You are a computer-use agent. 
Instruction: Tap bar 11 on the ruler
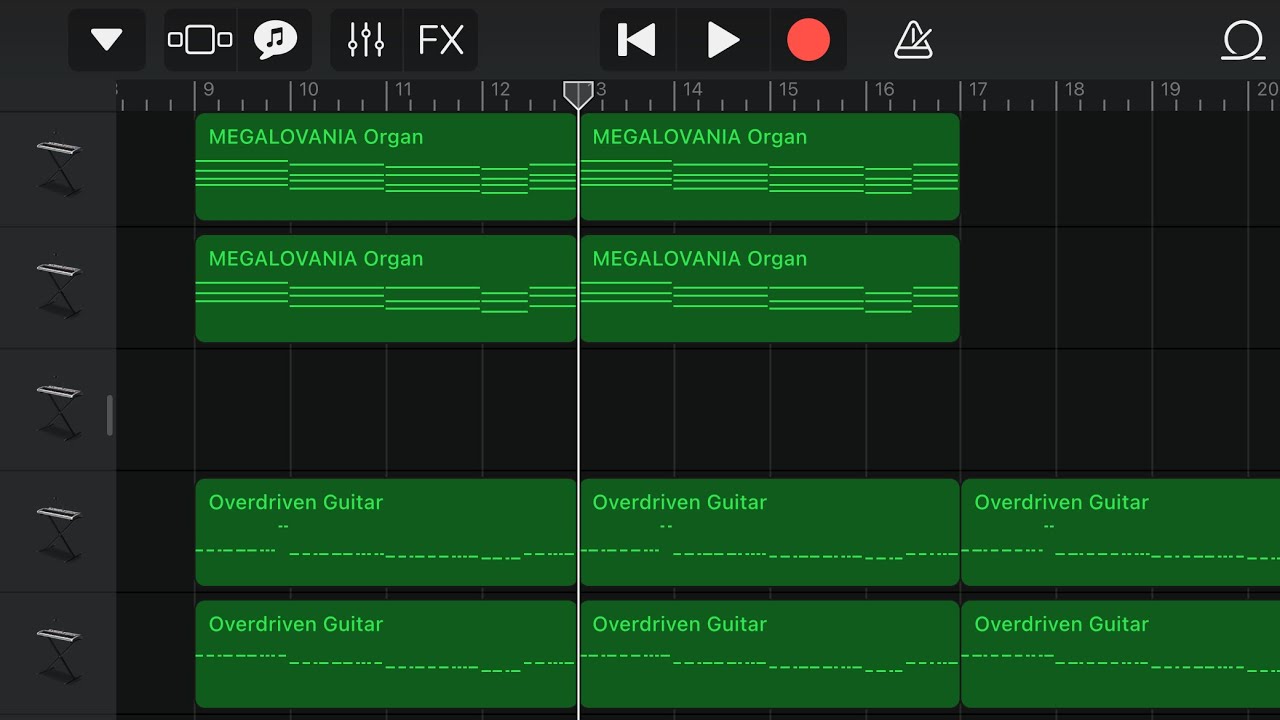pyautogui.click(x=403, y=90)
